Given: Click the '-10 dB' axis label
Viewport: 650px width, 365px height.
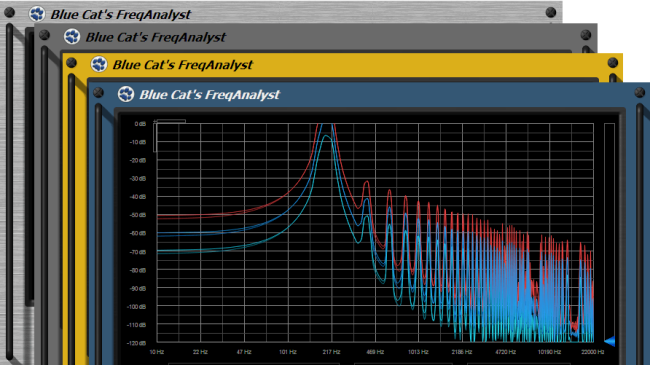Looking at the screenshot, I should coord(138,142).
